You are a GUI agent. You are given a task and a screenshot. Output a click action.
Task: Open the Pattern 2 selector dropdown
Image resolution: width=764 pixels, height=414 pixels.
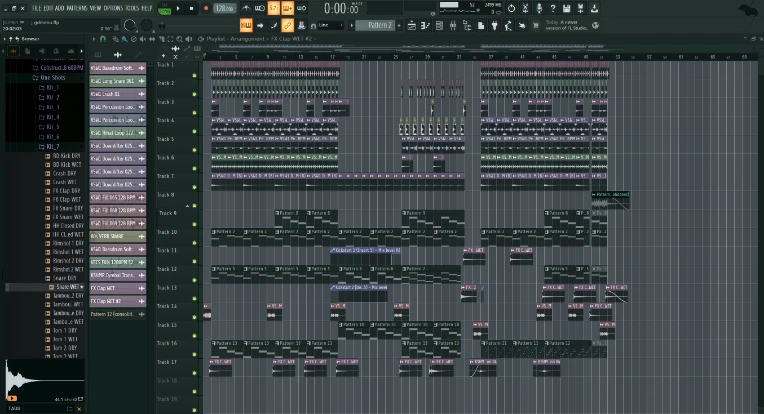click(x=375, y=24)
